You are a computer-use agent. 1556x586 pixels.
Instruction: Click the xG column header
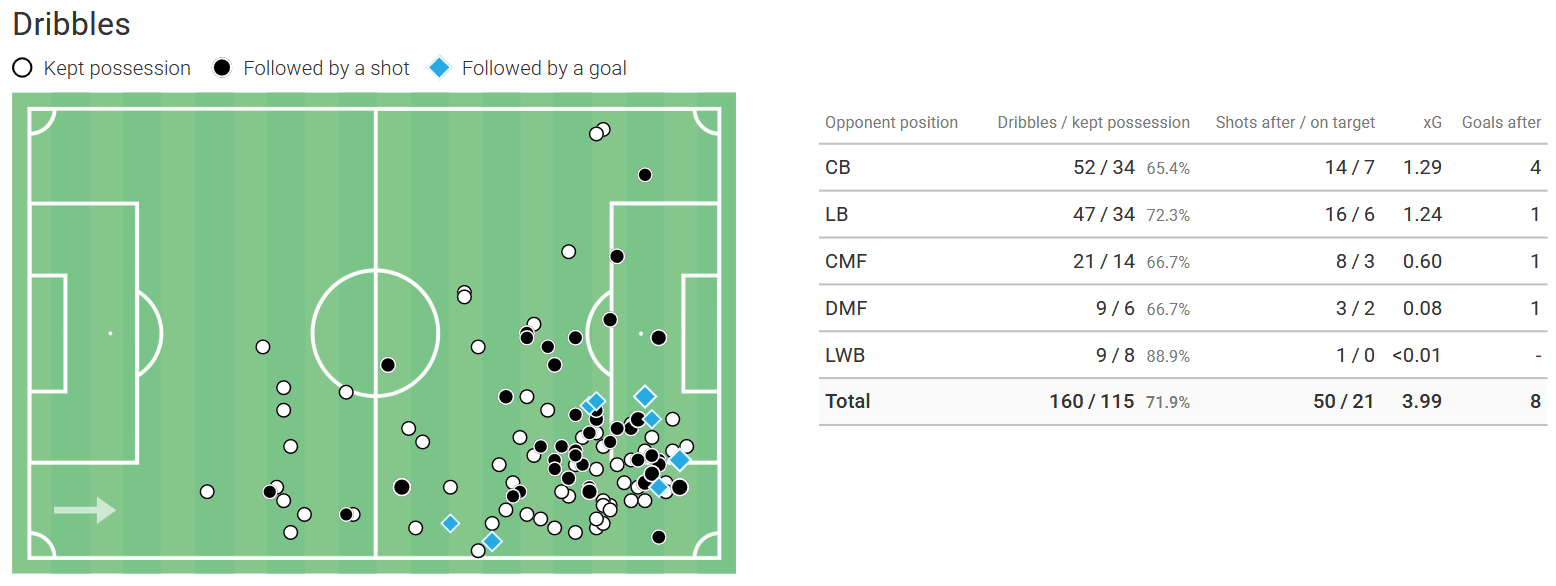[1432, 122]
